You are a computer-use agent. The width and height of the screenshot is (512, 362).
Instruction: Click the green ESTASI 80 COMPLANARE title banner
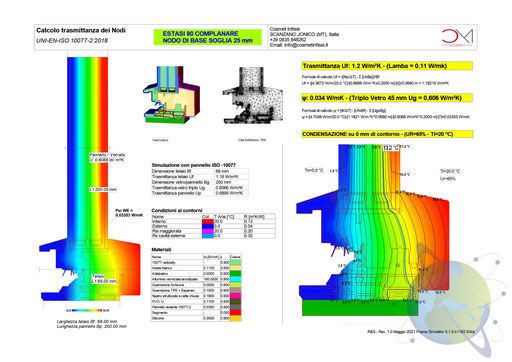pyautogui.click(x=207, y=37)
